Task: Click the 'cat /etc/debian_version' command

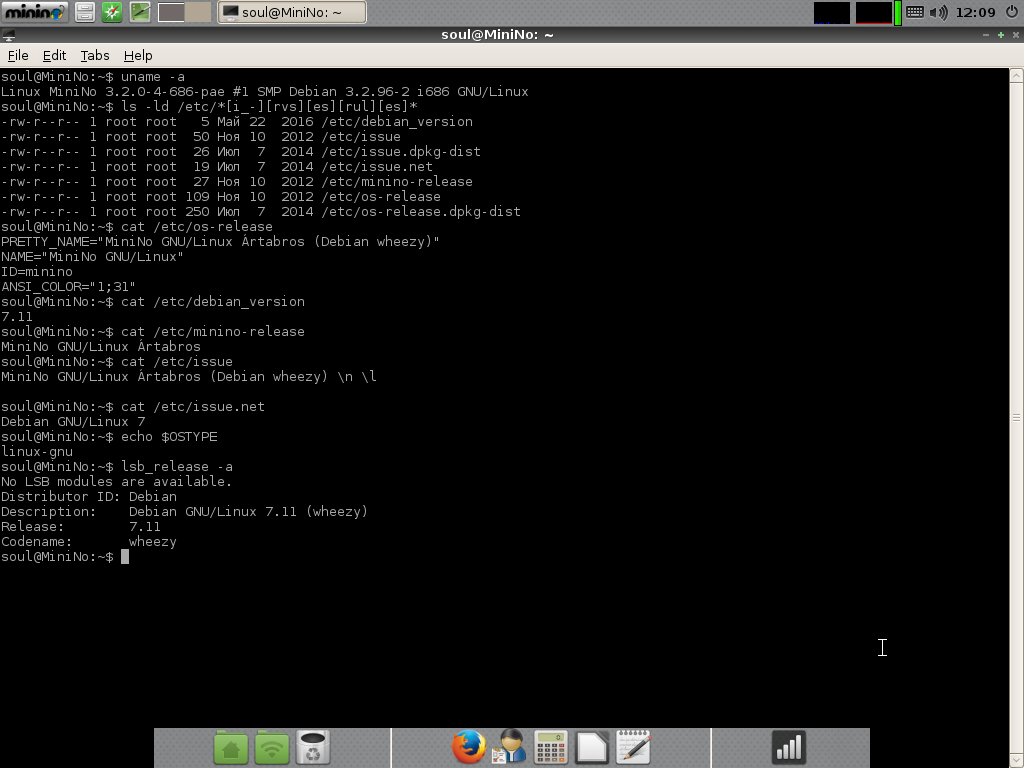Action: coord(213,302)
